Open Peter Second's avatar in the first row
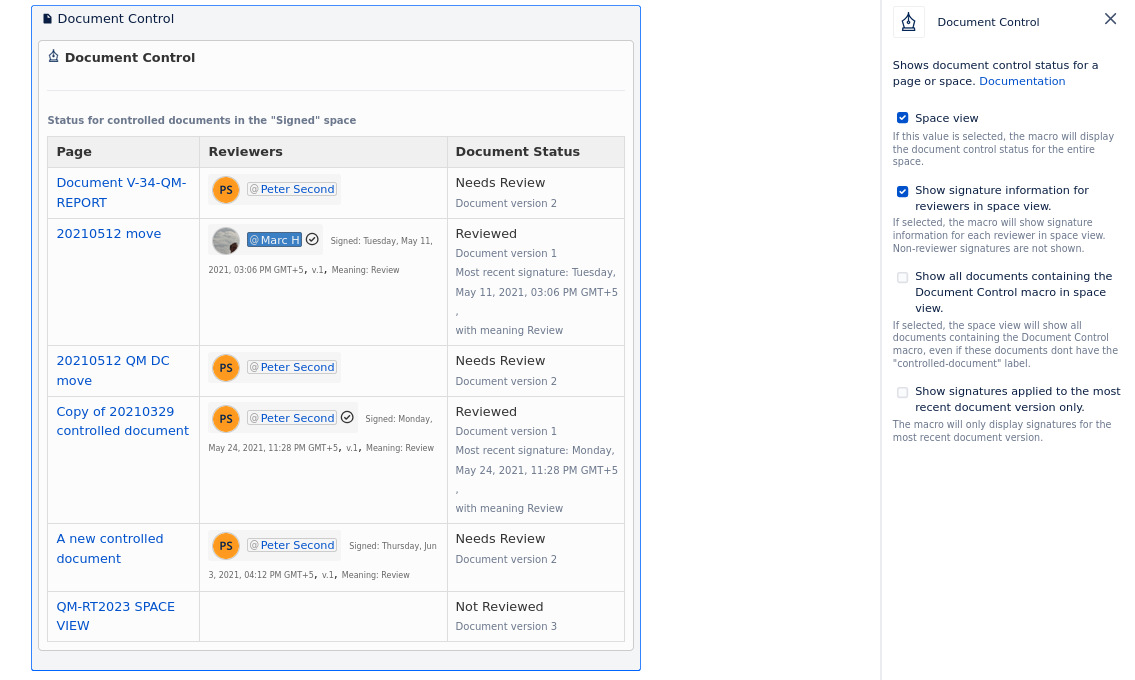Screen dimensions: 1135x680 225,188
